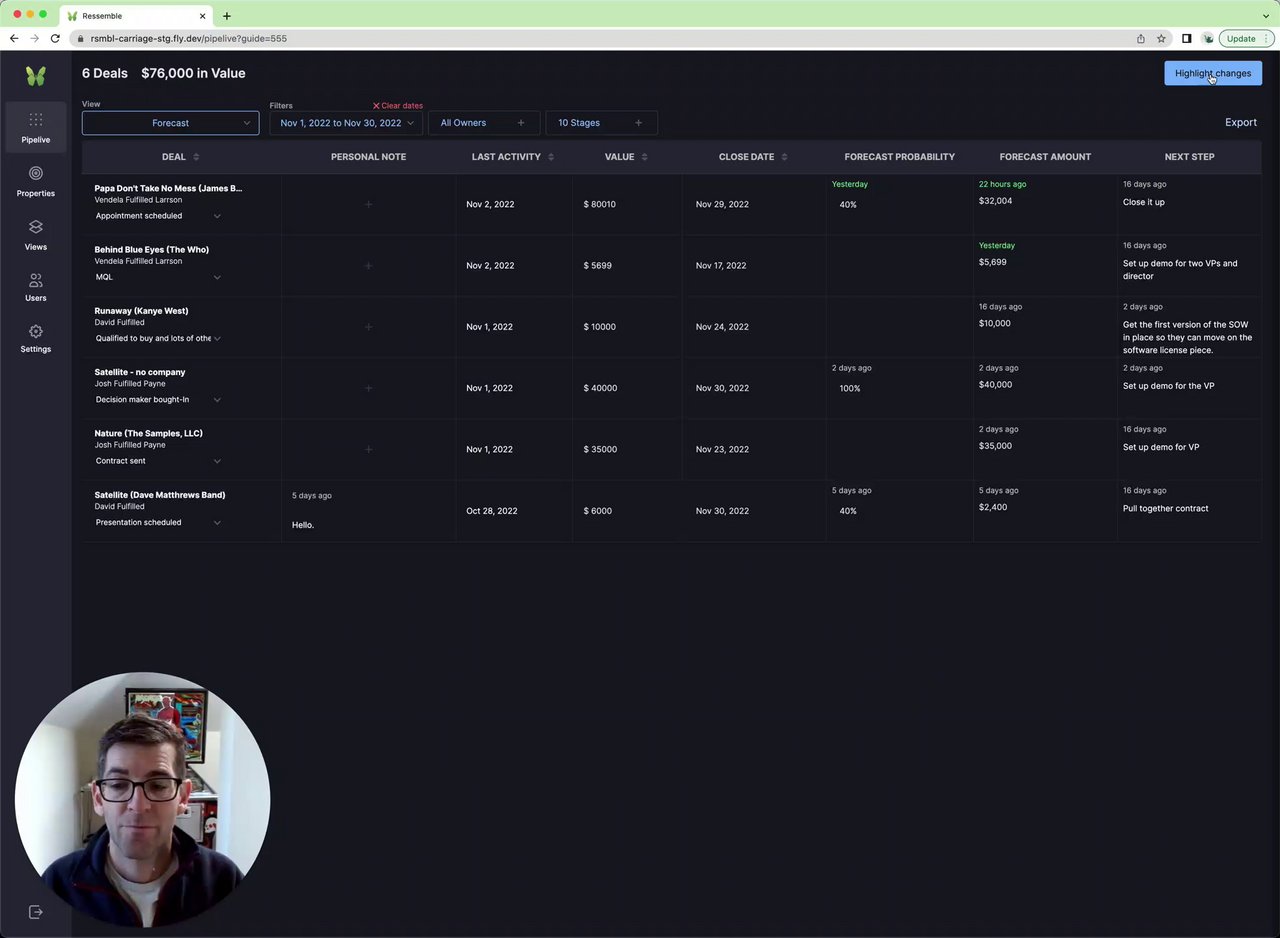Click the share icon in address bar
The image size is (1280, 938).
coord(1141,38)
